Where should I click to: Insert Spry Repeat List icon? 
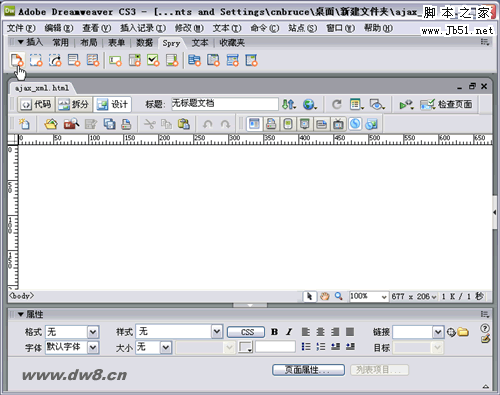tap(74, 60)
